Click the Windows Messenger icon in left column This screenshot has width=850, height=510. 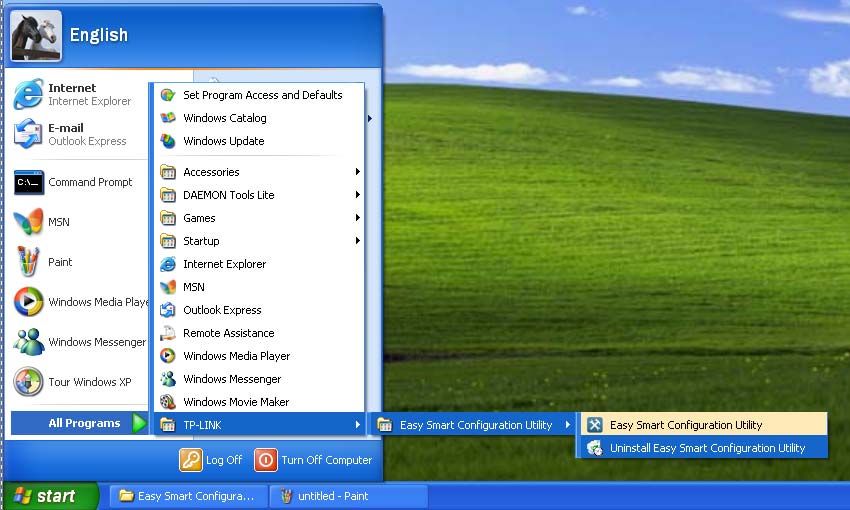[28, 342]
